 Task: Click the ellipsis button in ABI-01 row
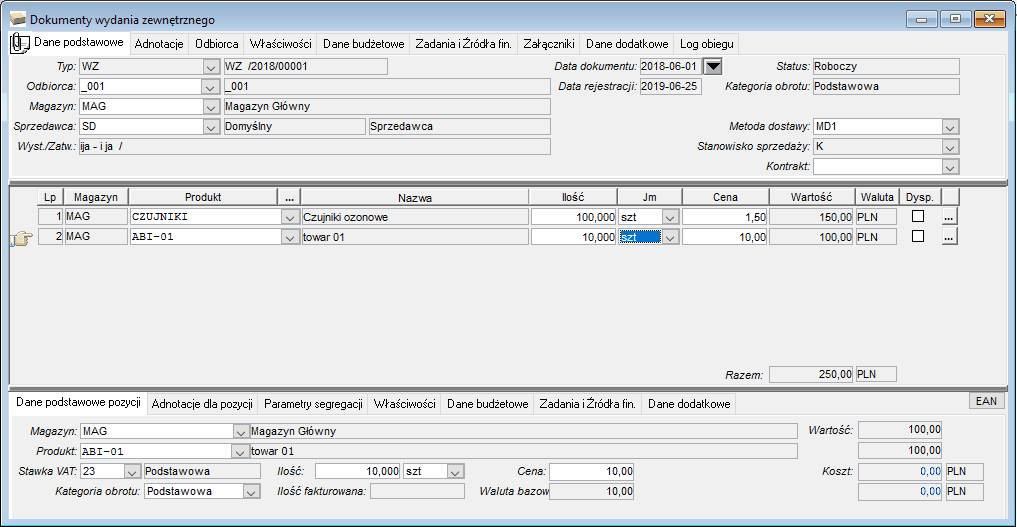pos(949,237)
